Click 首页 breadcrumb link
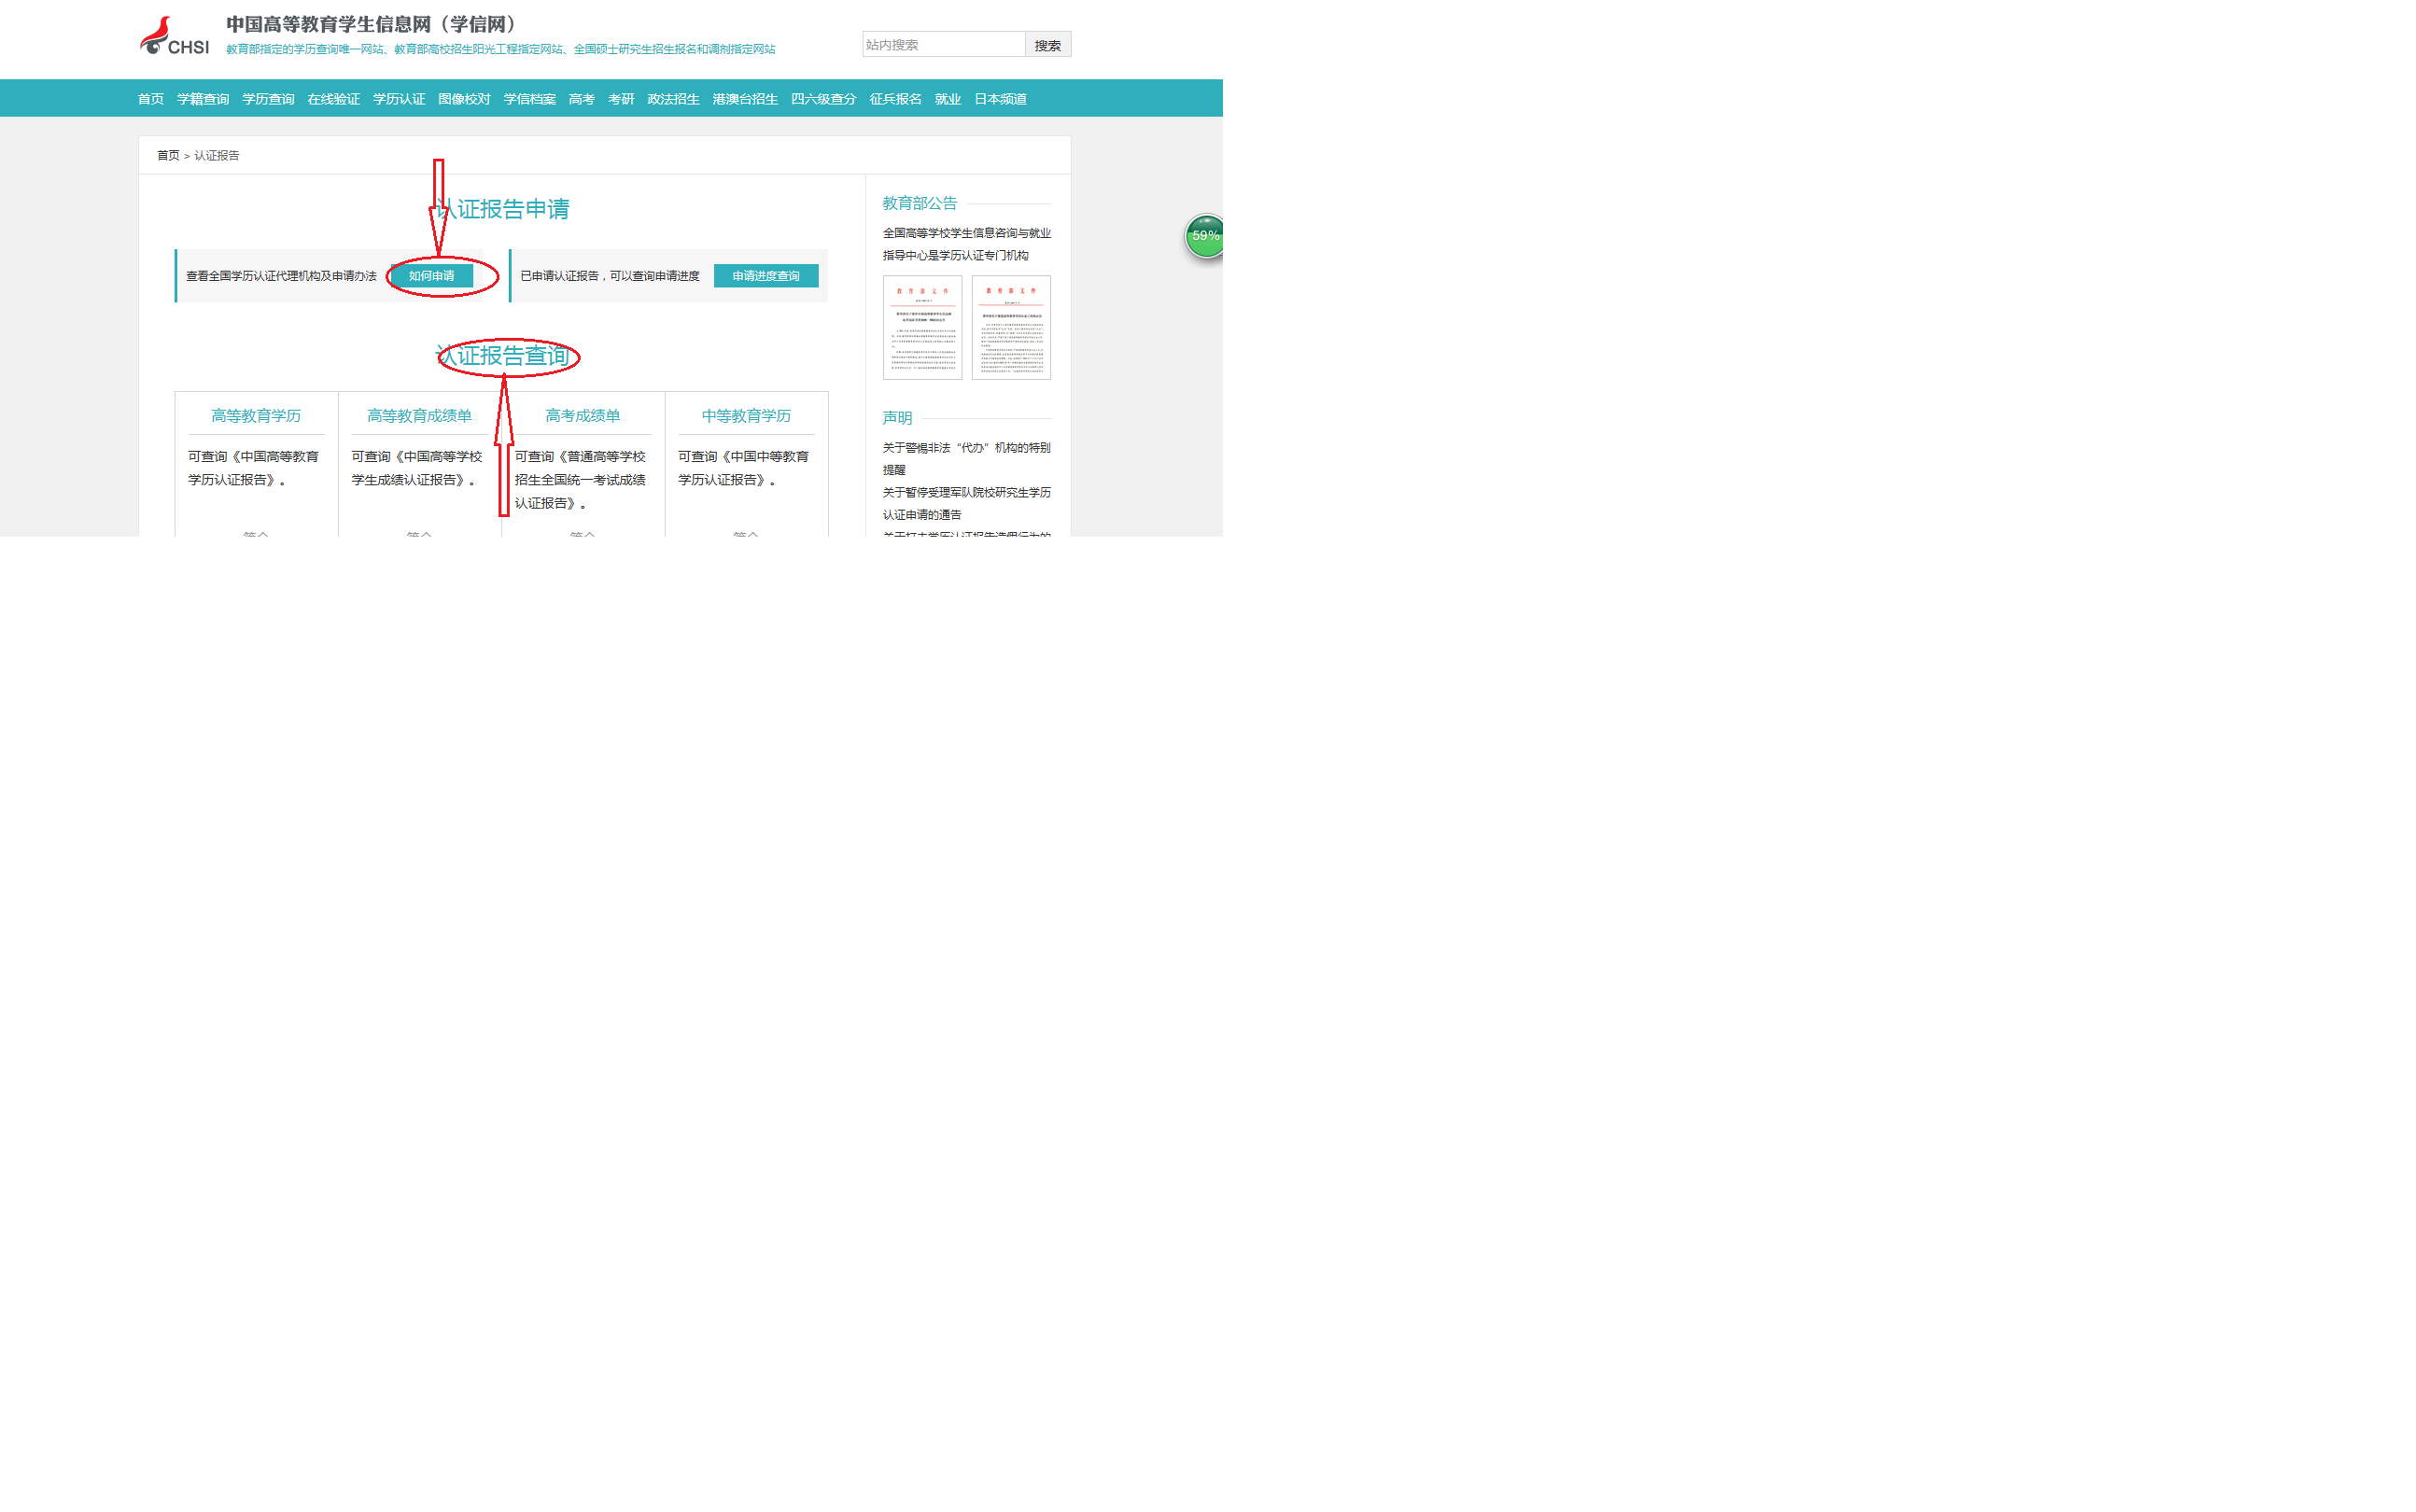Screen dimensions: 2416x1512 [167, 156]
